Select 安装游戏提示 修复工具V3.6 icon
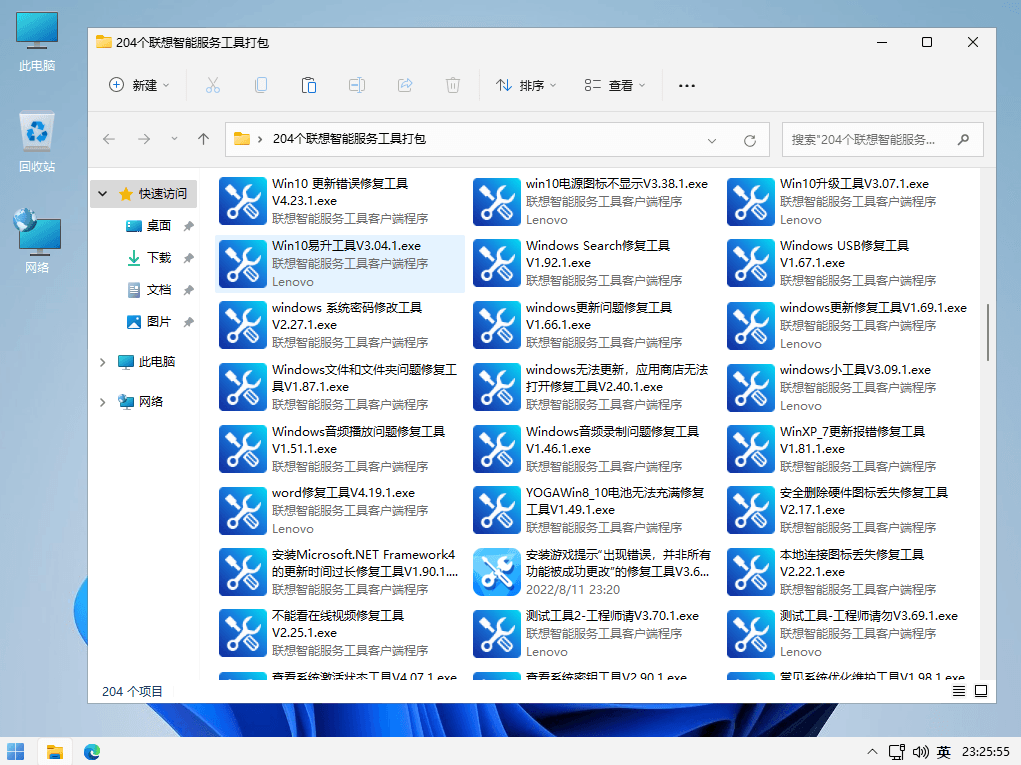Viewport: 1021px width, 765px height. tap(497, 572)
